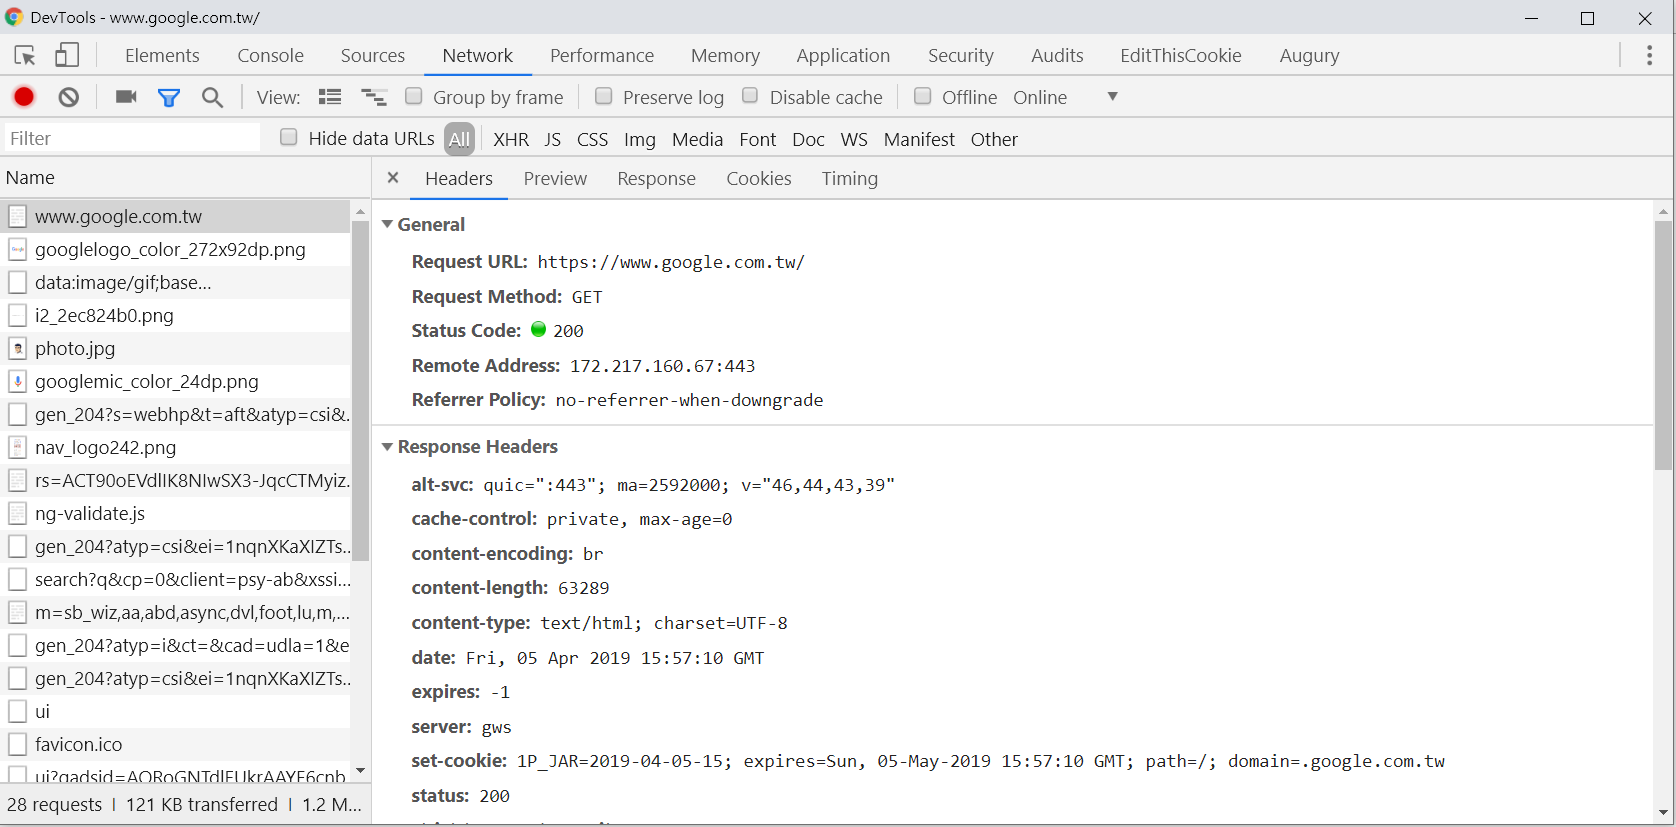The width and height of the screenshot is (1676, 827).
Task: Show overview waterfall view icon
Action: click(374, 97)
